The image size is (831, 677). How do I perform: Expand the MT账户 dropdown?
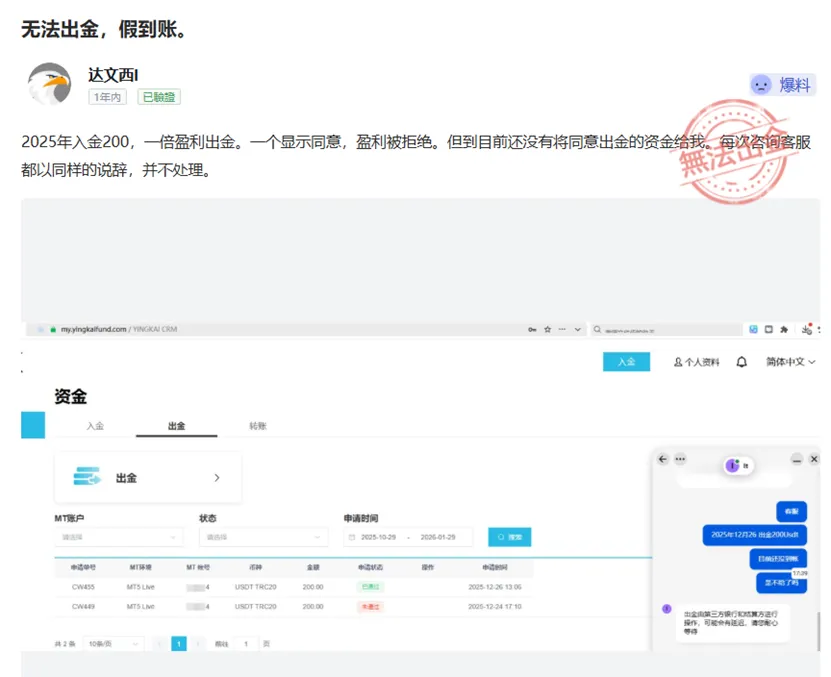tap(119, 537)
